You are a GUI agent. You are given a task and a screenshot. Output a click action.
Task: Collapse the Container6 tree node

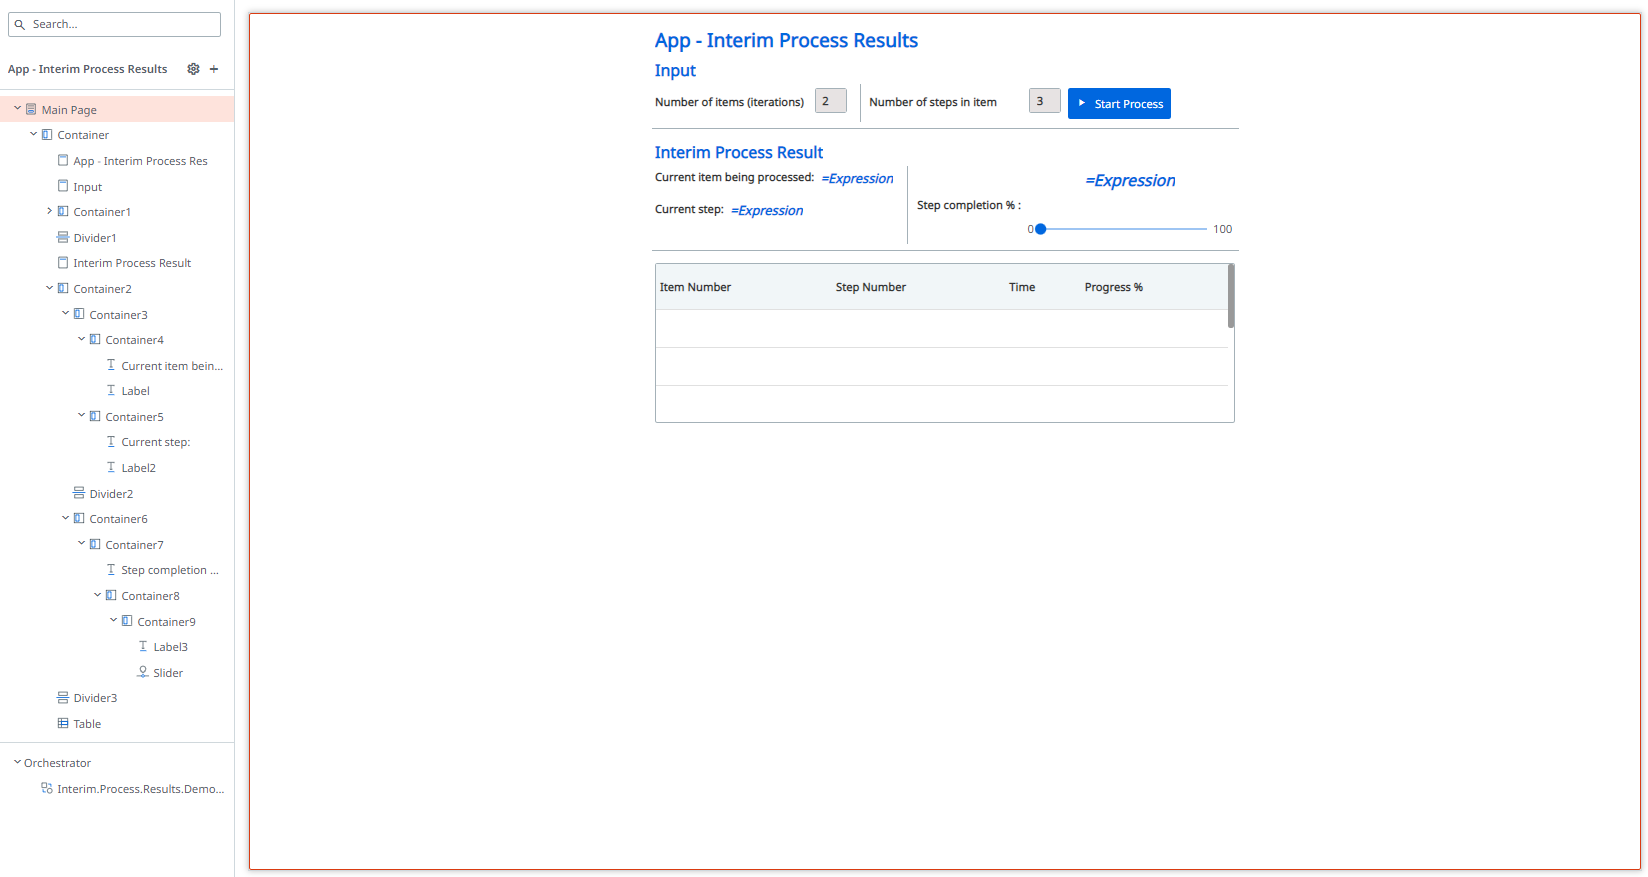point(65,519)
